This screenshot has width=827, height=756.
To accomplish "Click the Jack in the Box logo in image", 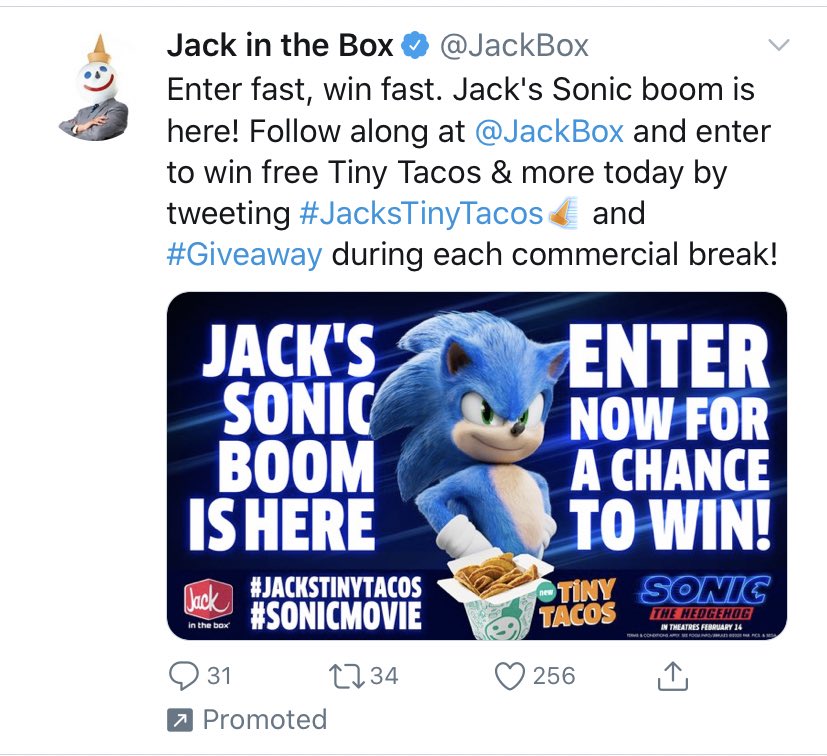I will pos(208,605).
